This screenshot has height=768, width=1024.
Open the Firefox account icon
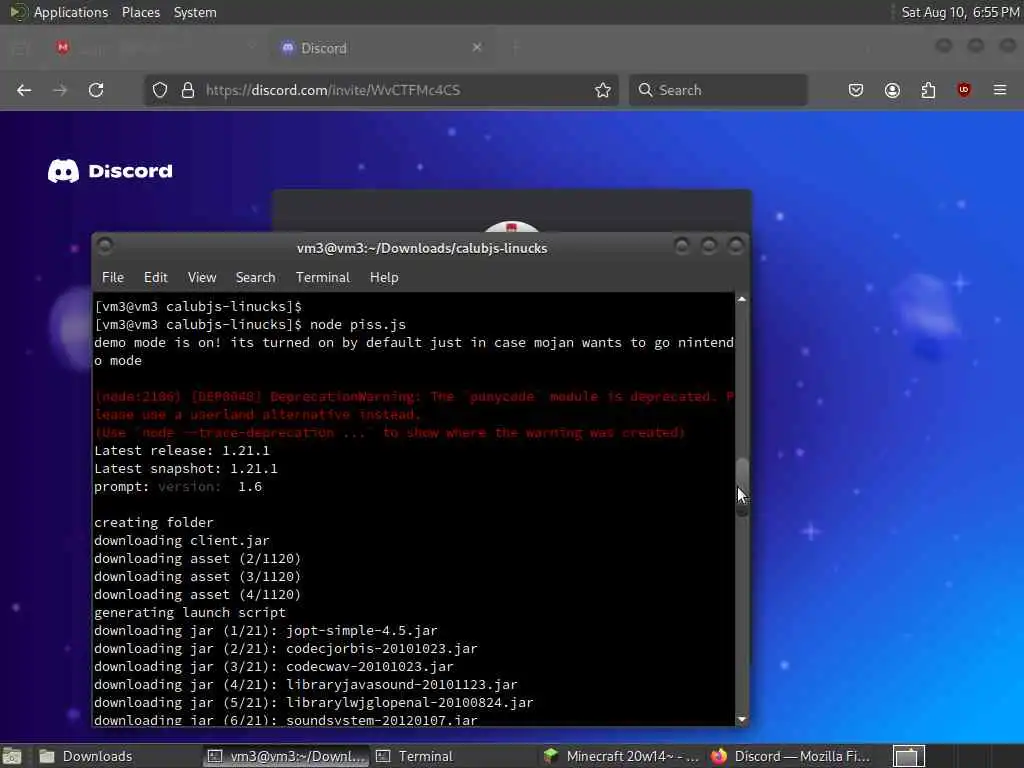[892, 90]
